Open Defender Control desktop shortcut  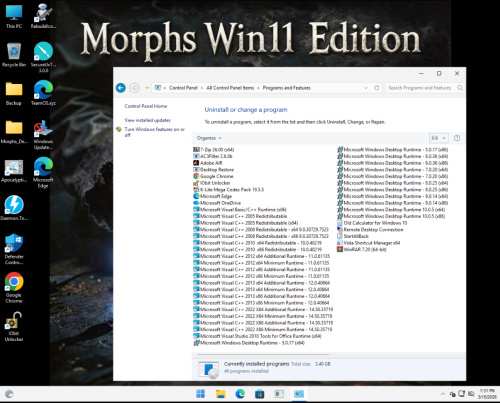click(x=14, y=249)
